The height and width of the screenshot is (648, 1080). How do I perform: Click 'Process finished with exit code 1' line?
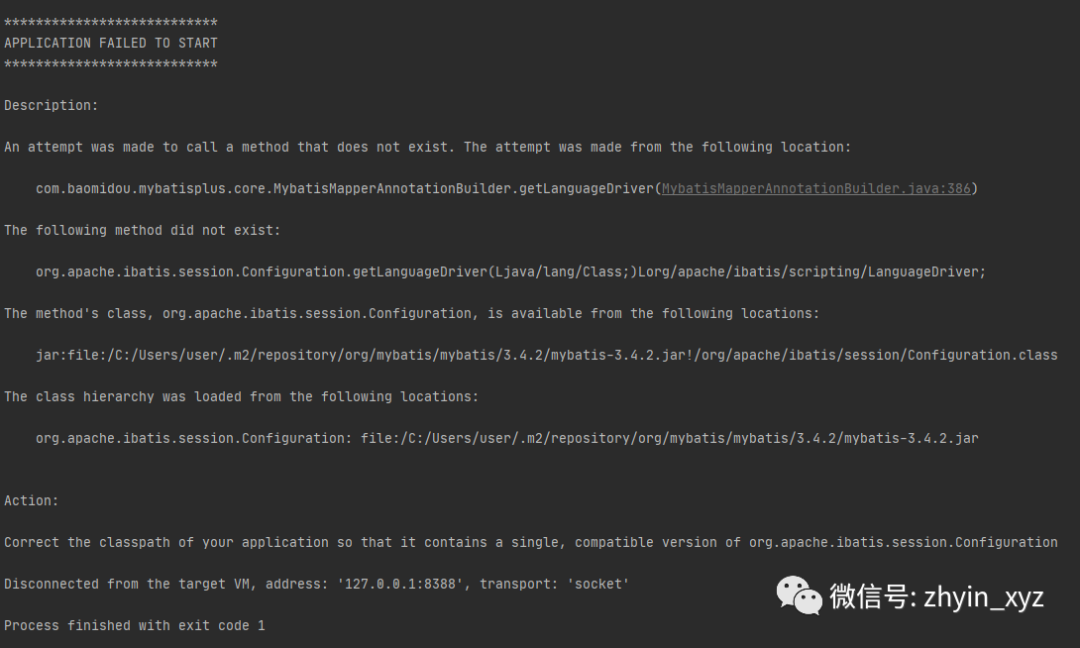point(134,625)
